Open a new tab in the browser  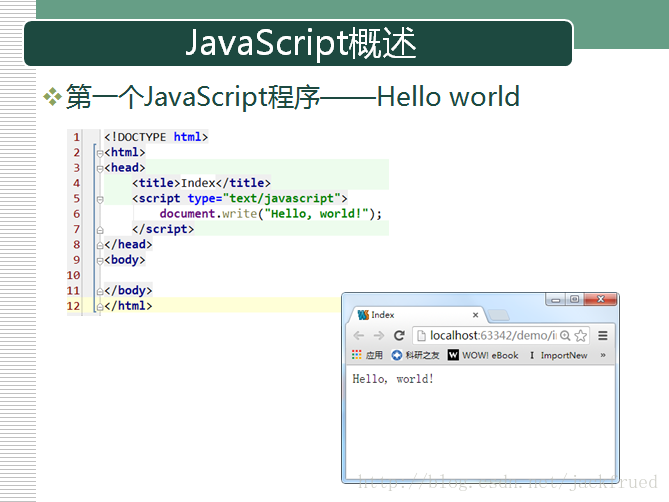tap(498, 315)
